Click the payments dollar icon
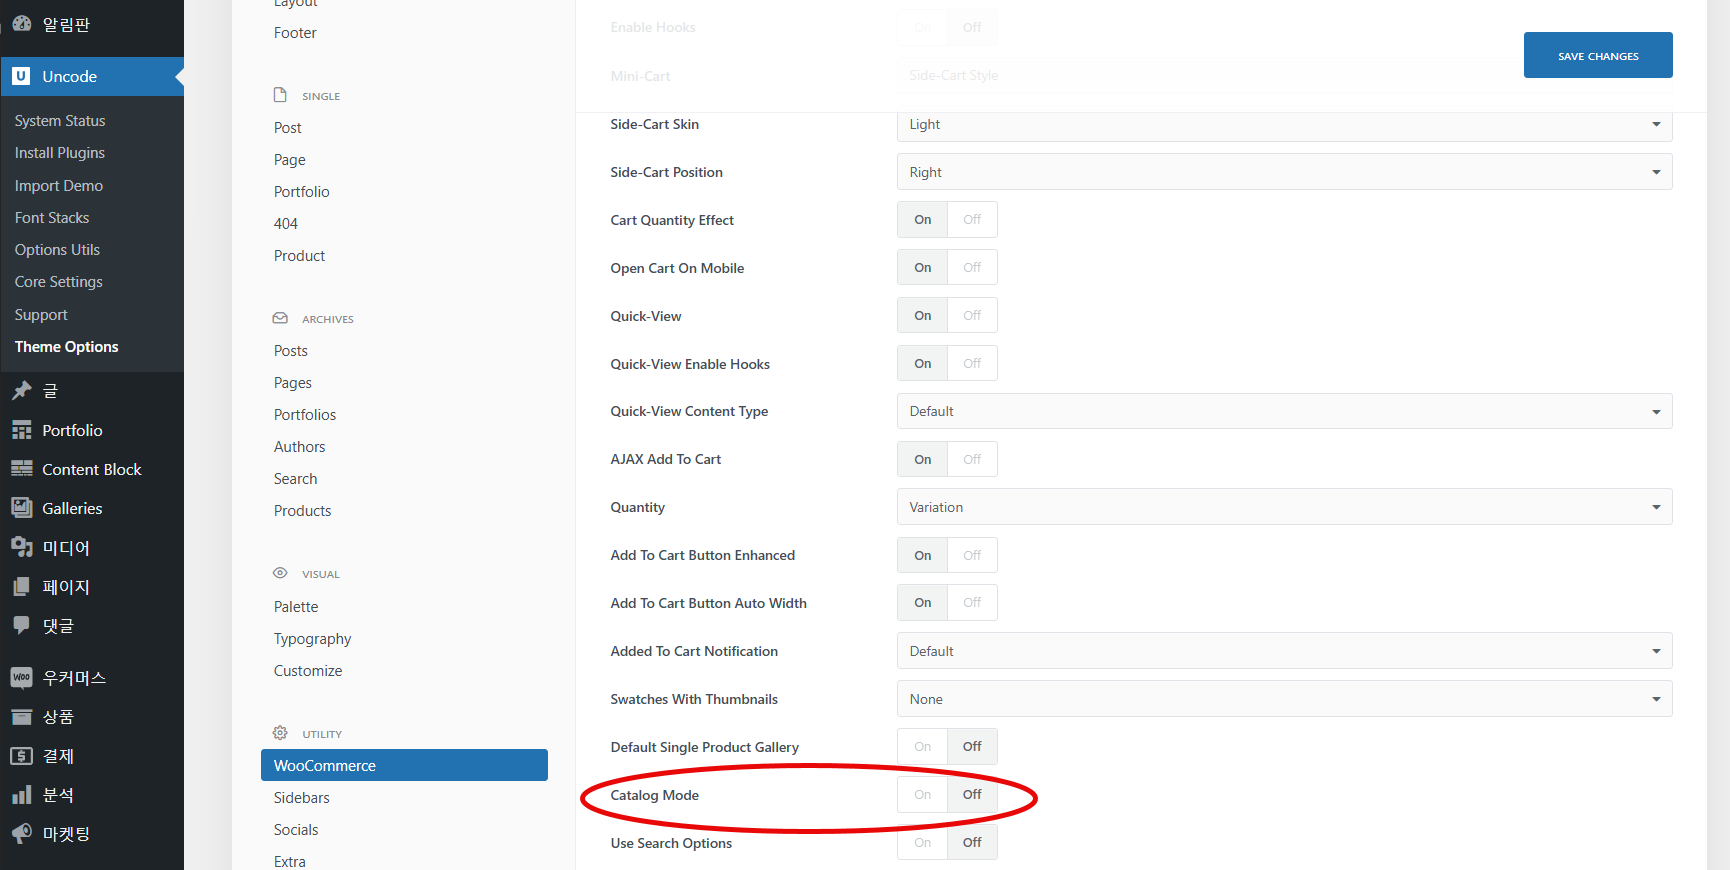Viewport: 1730px width, 870px height. (22, 756)
